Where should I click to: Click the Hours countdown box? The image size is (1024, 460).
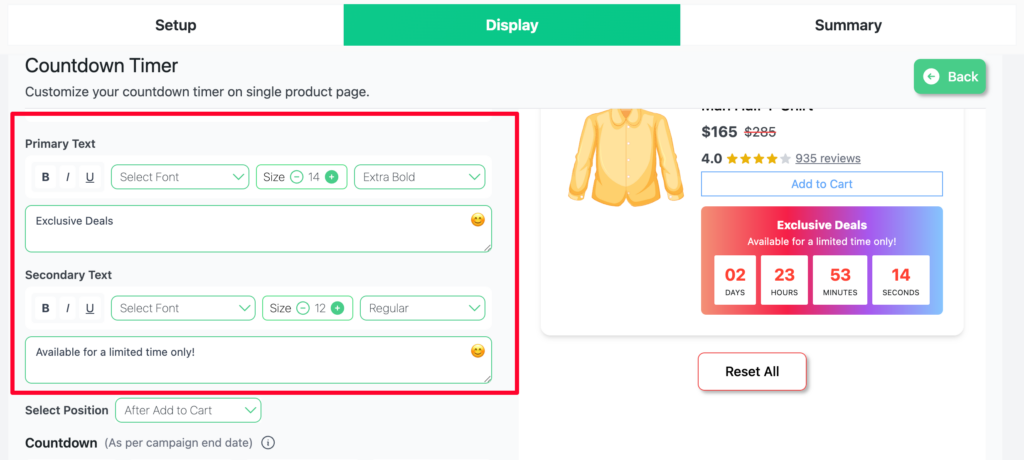coord(784,280)
